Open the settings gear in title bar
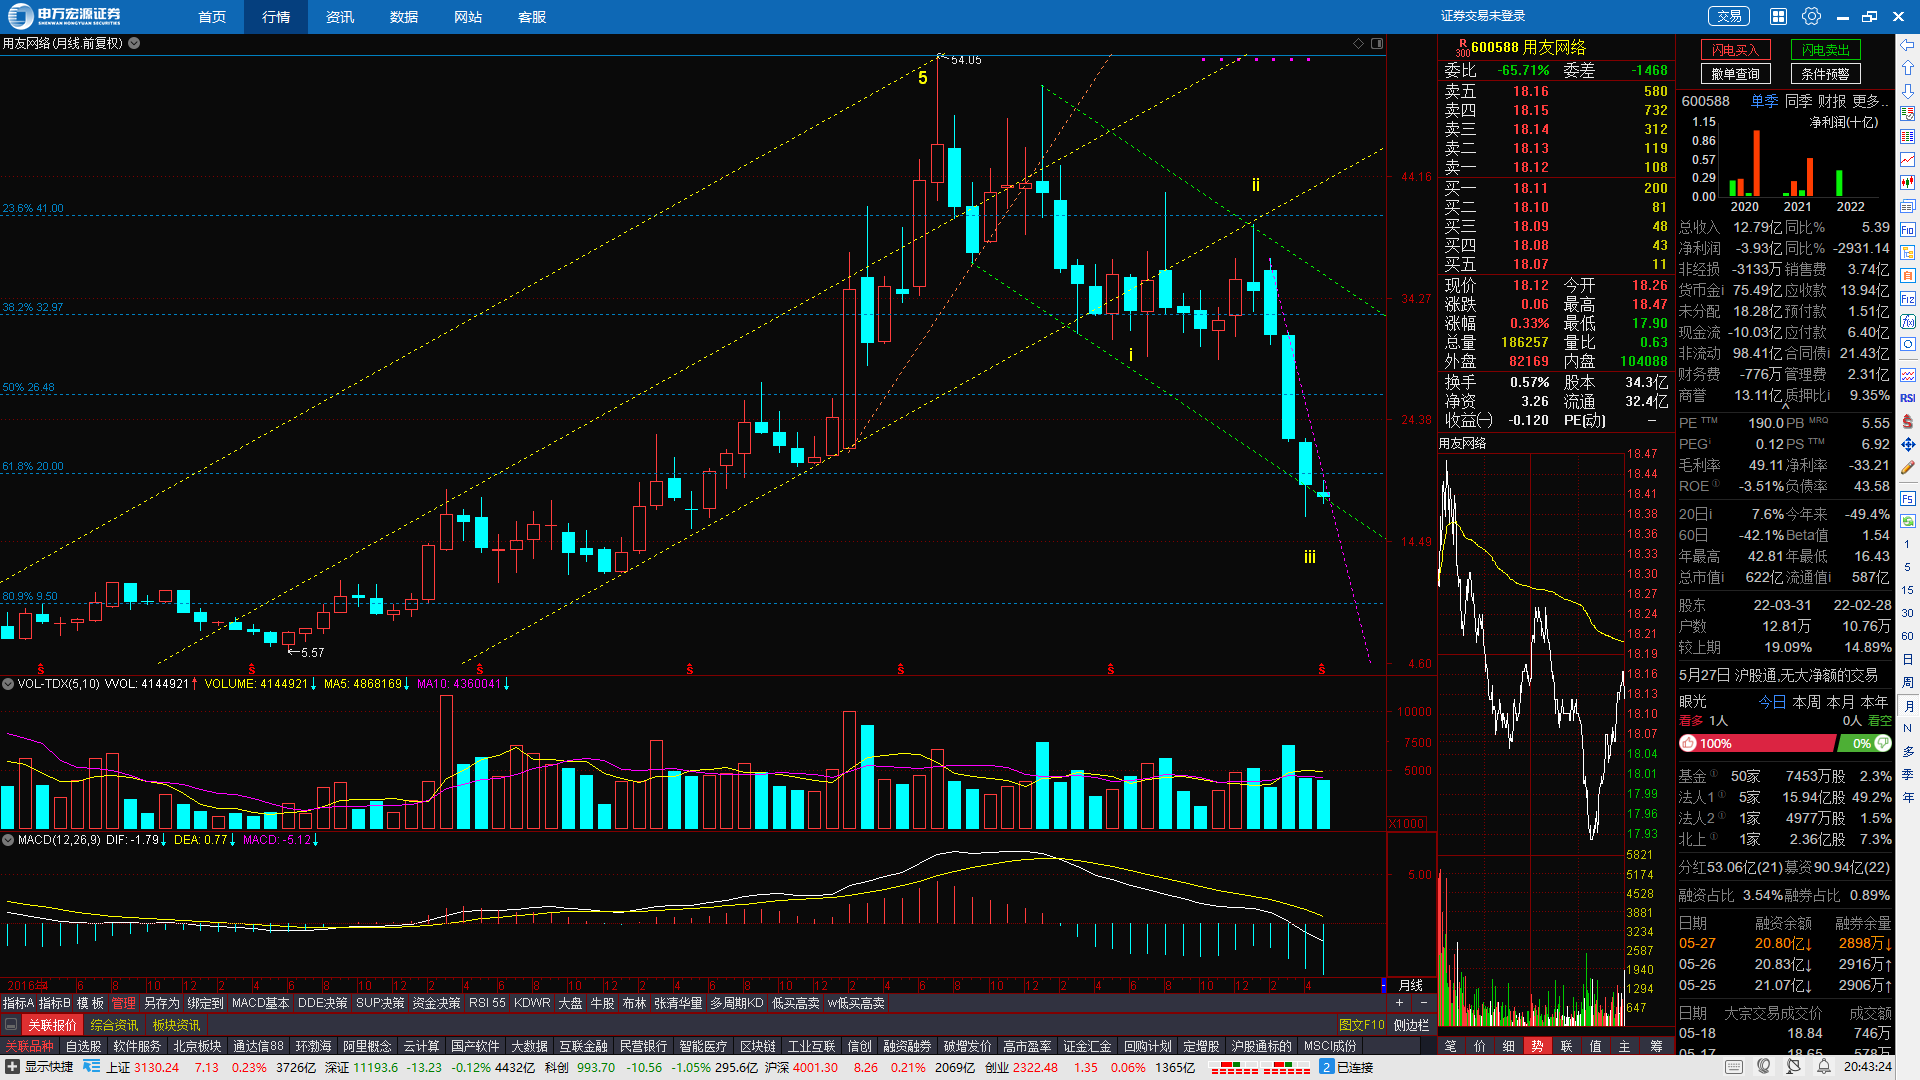1920x1080 pixels. (x=1811, y=16)
